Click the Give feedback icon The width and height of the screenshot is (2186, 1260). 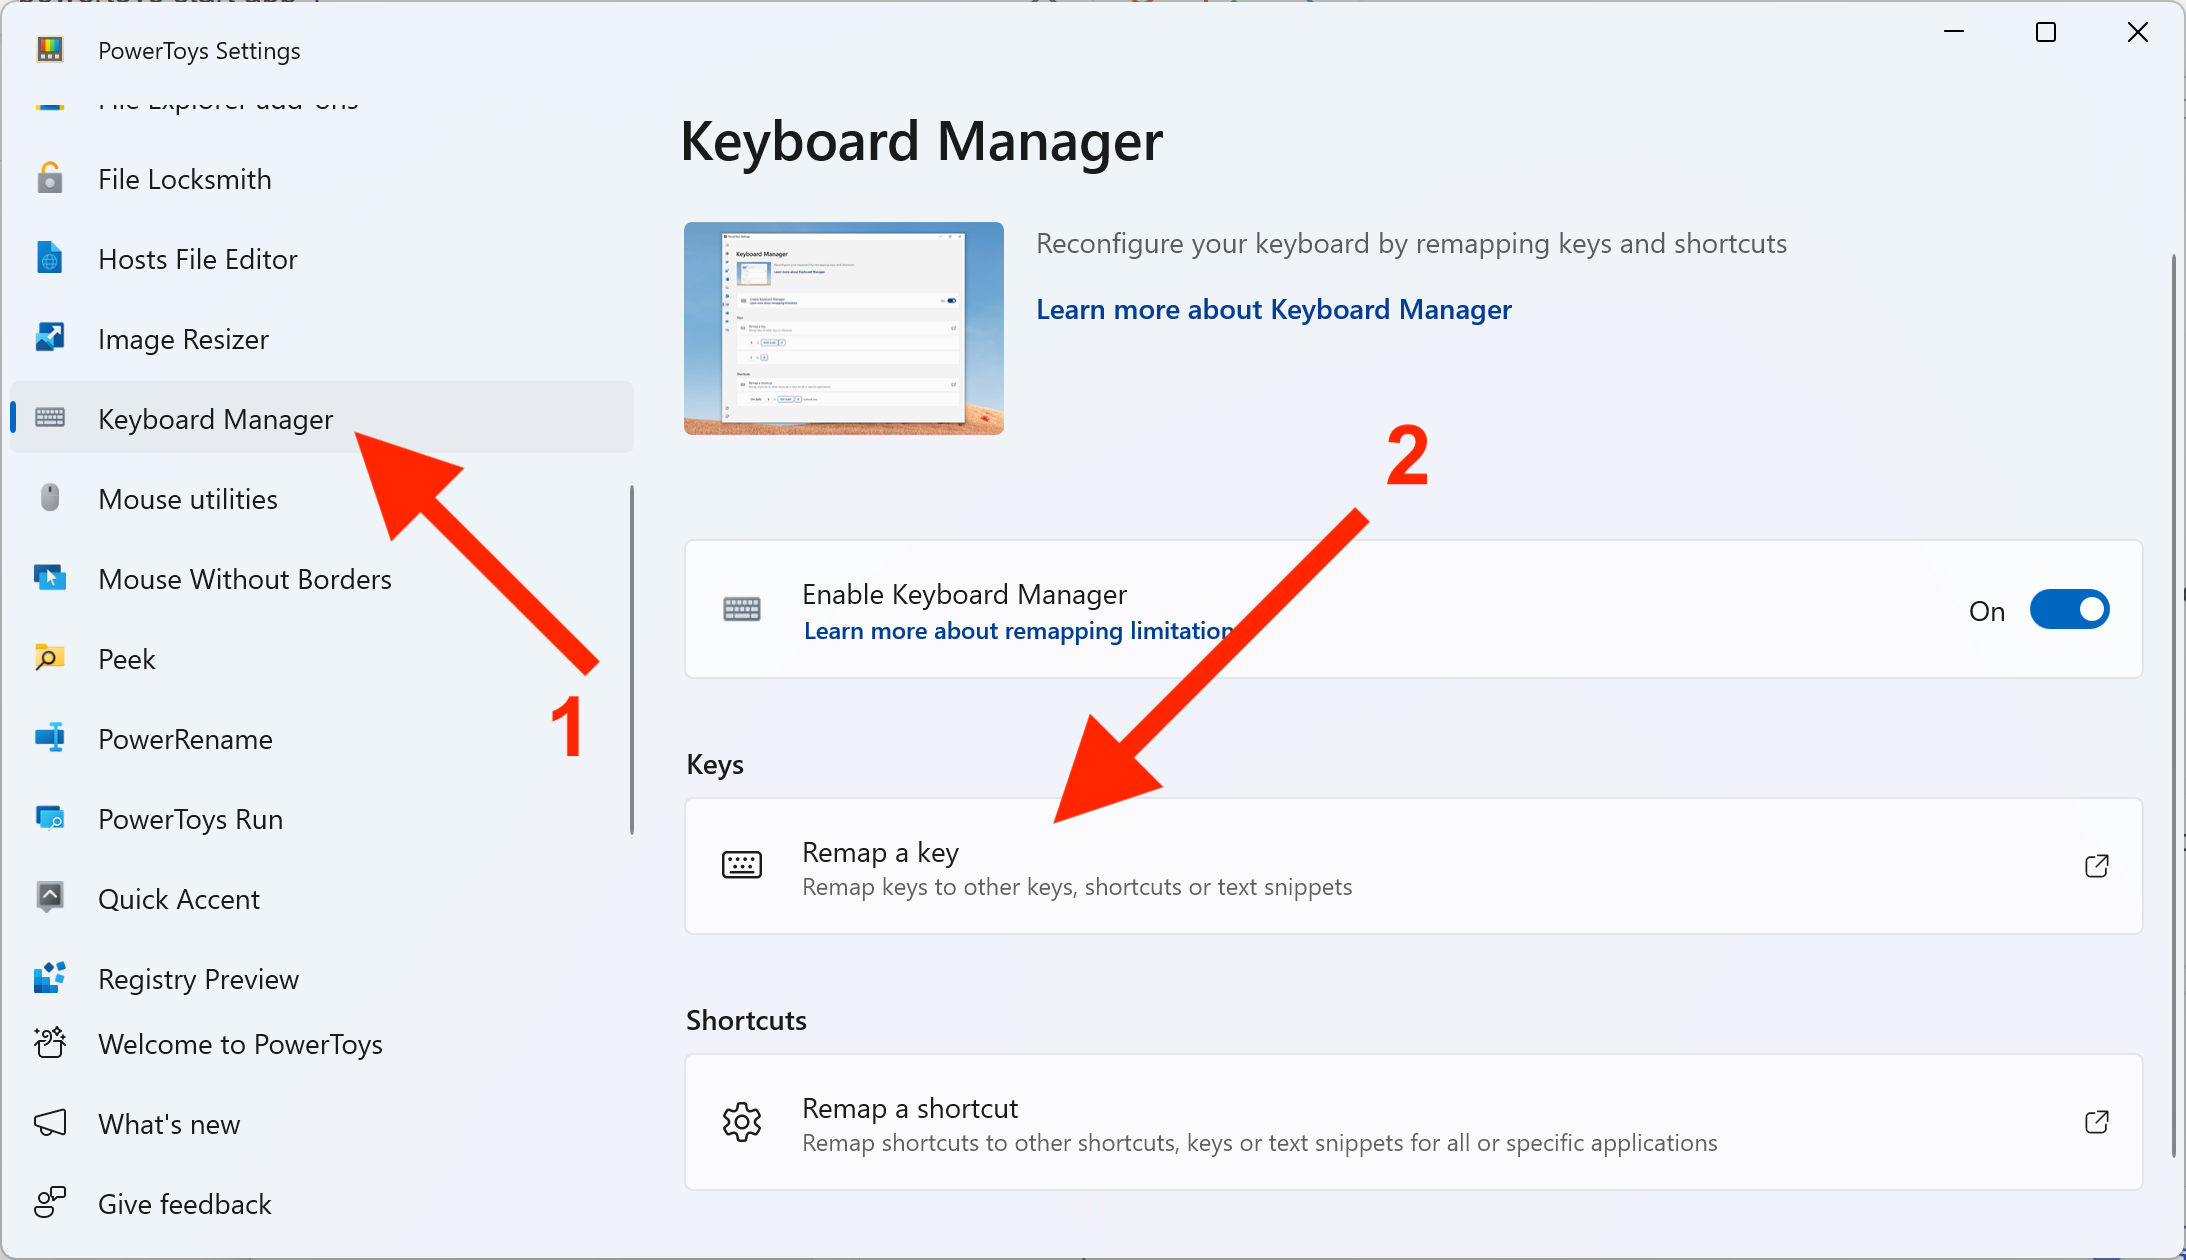(x=50, y=1202)
